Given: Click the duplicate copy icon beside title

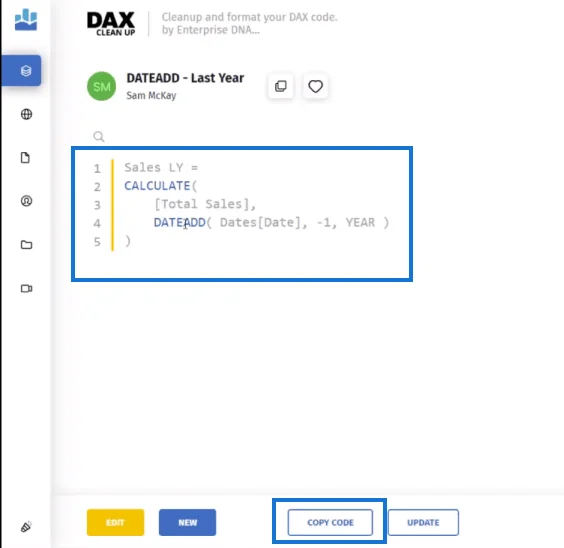Looking at the screenshot, I should [281, 86].
